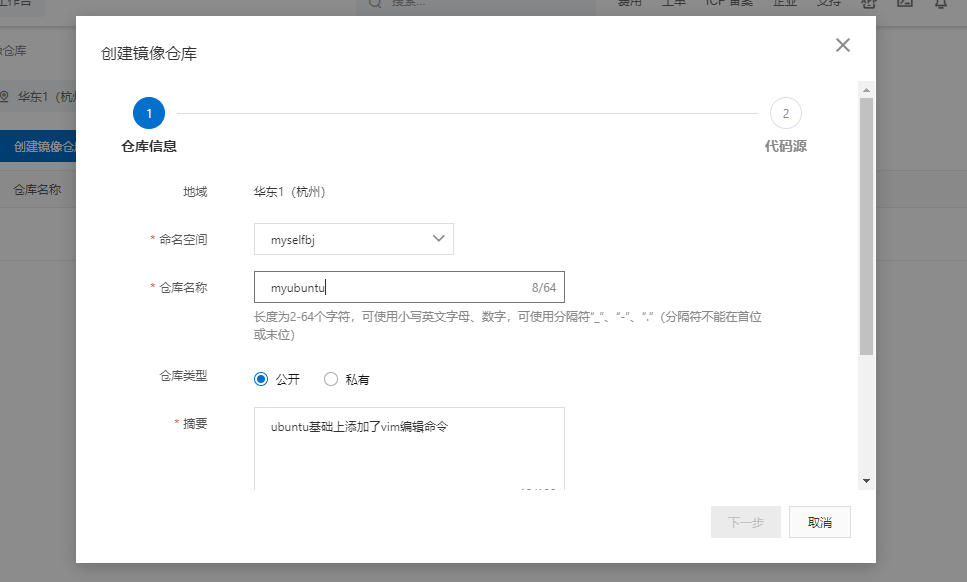The image size is (967, 582).
Task: Select the 私有 repository type radio
Action: pyautogui.click(x=330, y=379)
